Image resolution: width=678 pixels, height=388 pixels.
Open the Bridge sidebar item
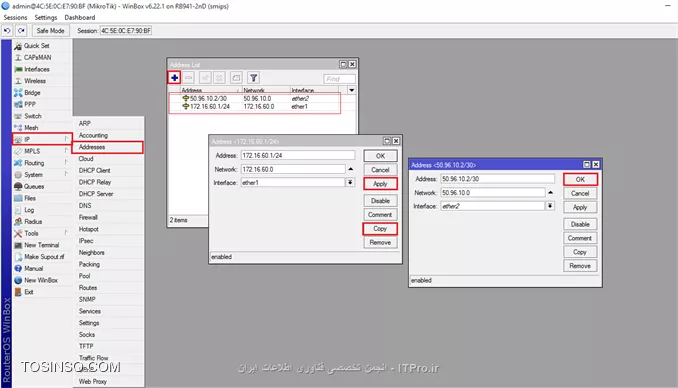tap(32, 93)
